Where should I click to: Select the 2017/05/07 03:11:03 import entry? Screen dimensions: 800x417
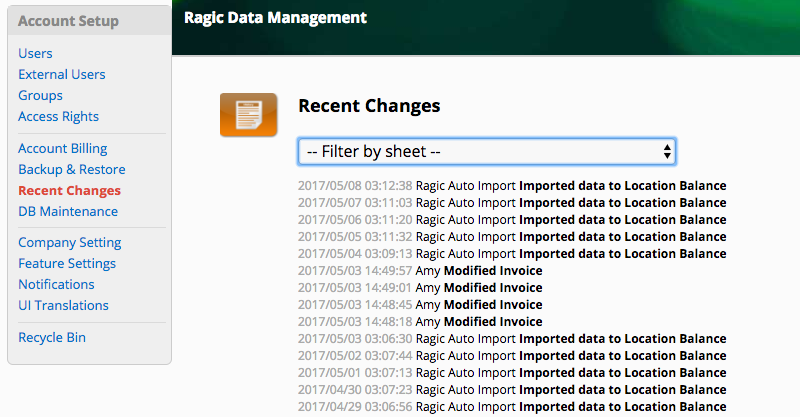click(512, 203)
